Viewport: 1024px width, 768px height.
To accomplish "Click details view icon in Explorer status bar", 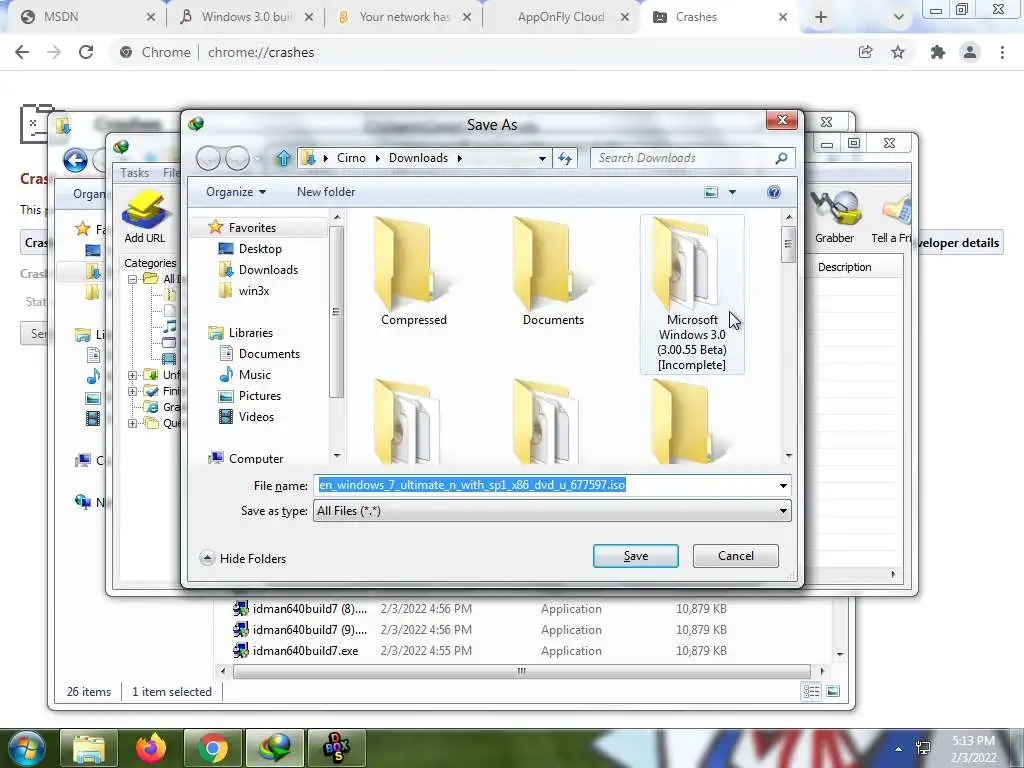I will 812,692.
